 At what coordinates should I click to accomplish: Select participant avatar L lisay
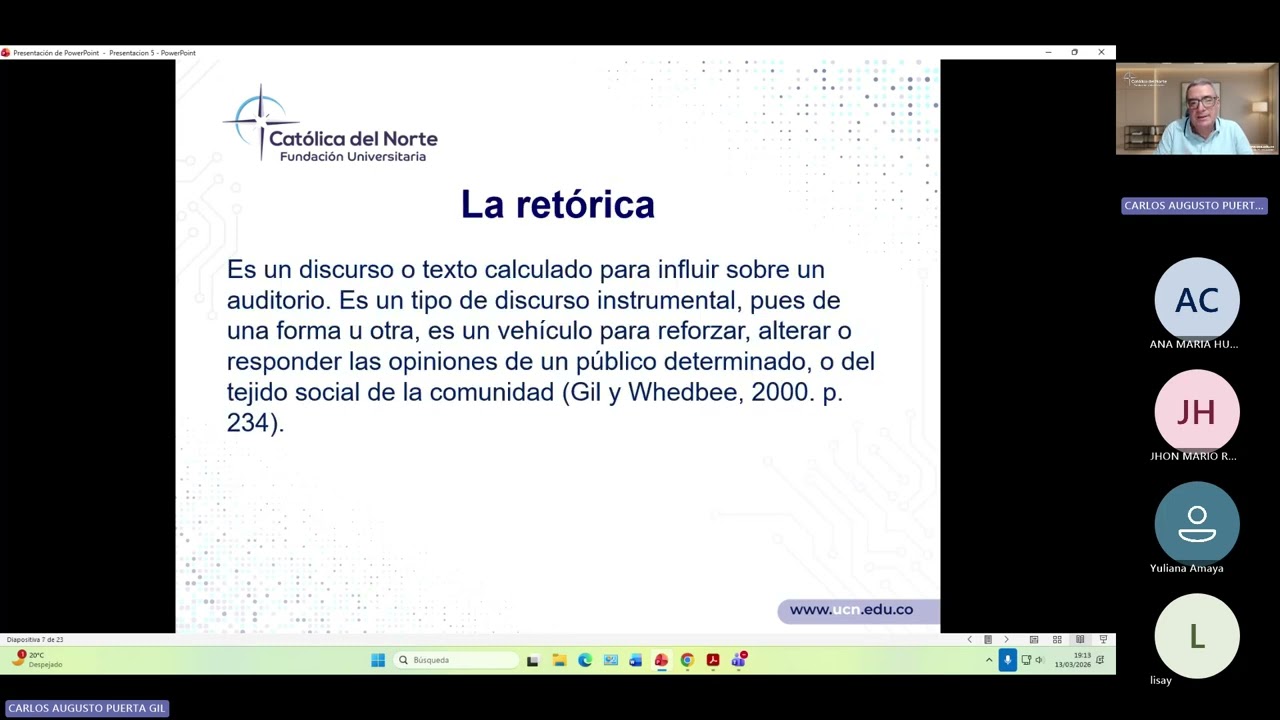(x=1197, y=635)
